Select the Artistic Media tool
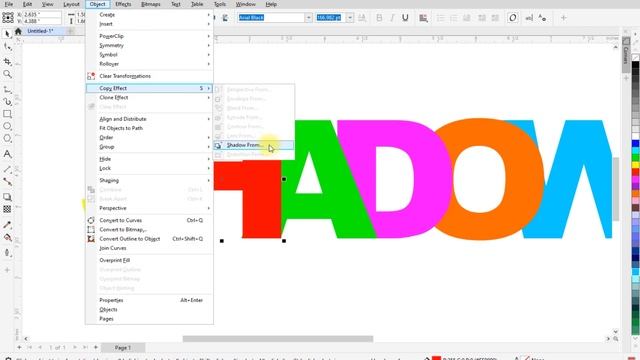This screenshot has width=640, height=360. coord(7,102)
